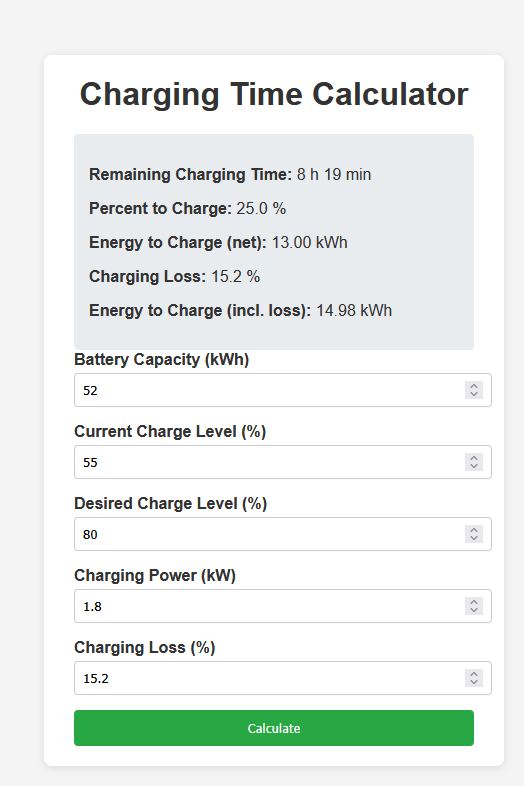The height and width of the screenshot is (786, 524).
Task: Raise Desired Charge Level using up arrow
Action: (x=474, y=529)
